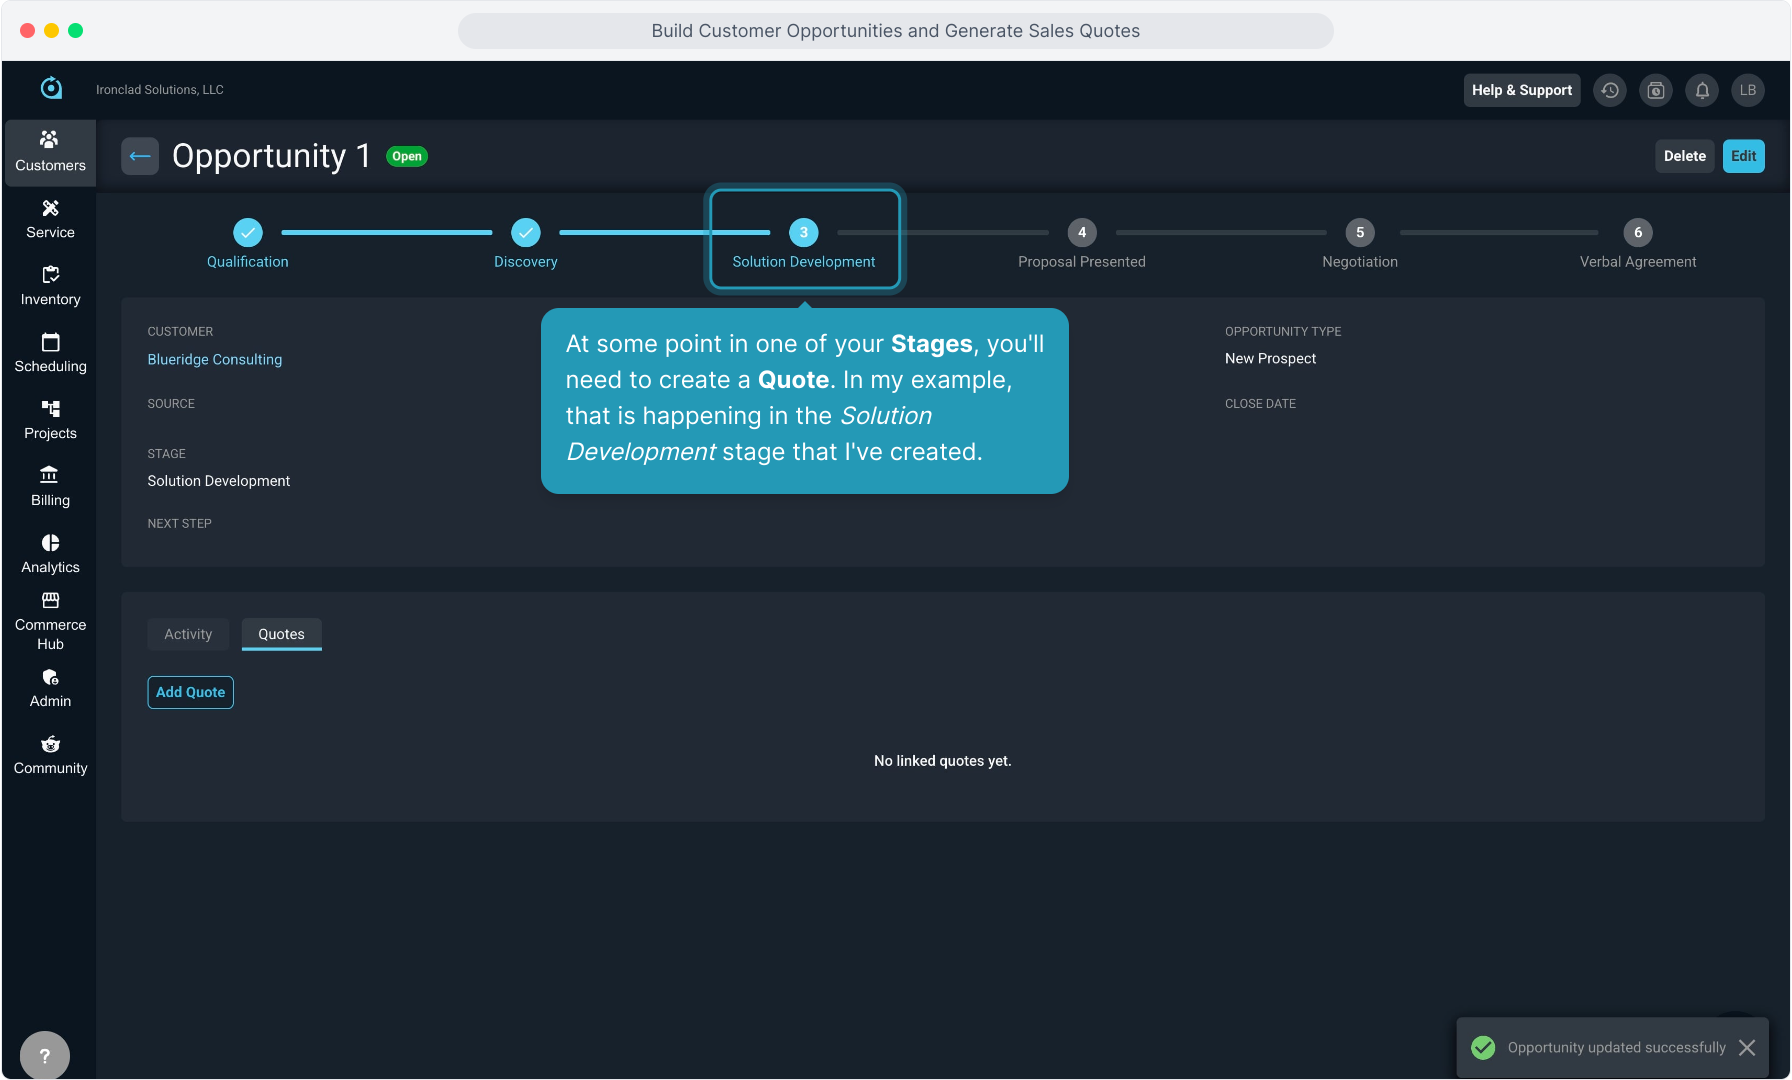Open the recent history clock icon

click(x=1610, y=90)
